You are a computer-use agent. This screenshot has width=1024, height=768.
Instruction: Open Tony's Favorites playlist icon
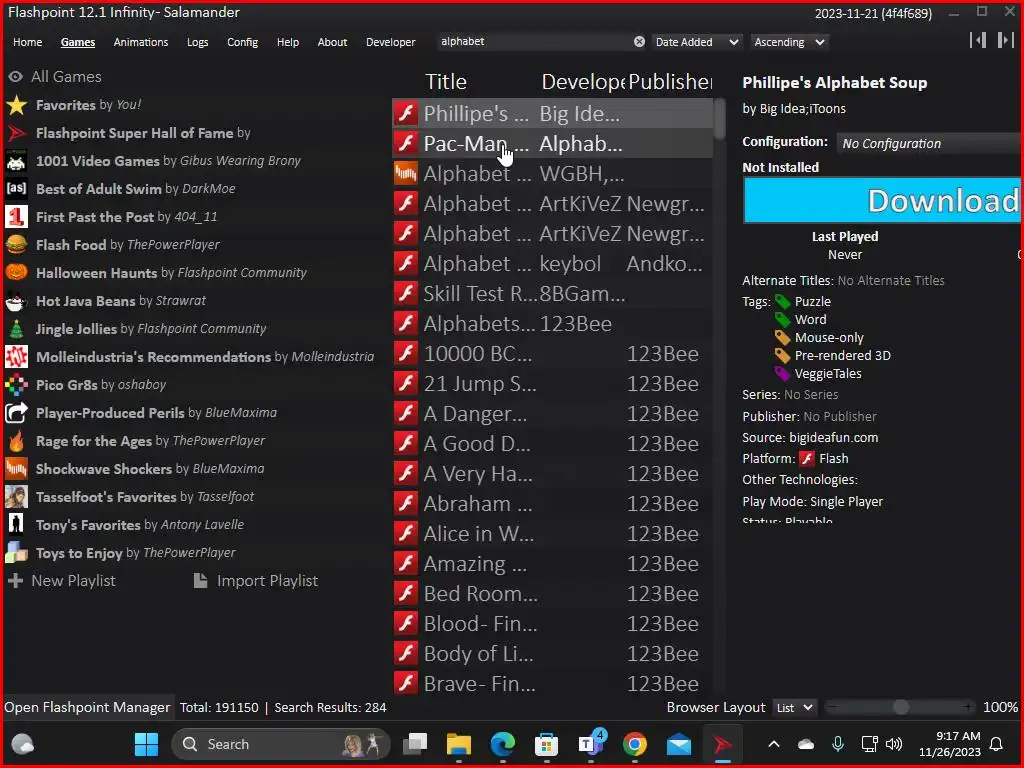pyautogui.click(x=16, y=525)
